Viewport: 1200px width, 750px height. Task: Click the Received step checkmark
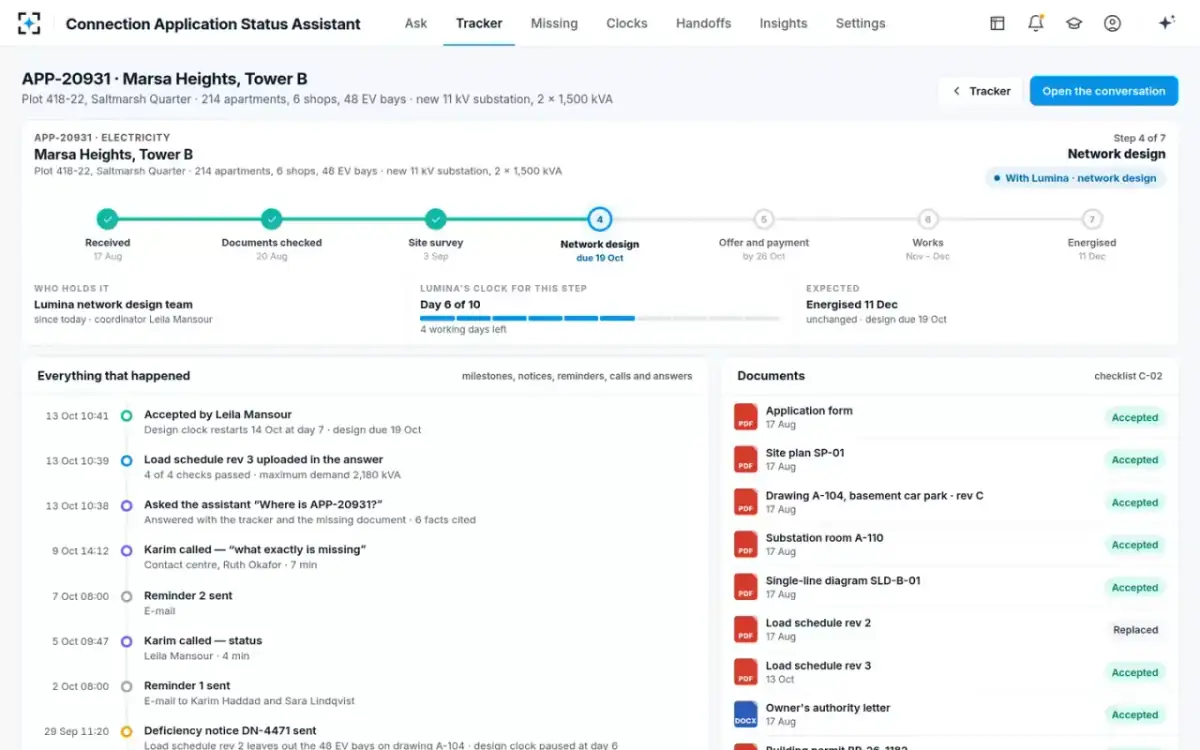107,219
